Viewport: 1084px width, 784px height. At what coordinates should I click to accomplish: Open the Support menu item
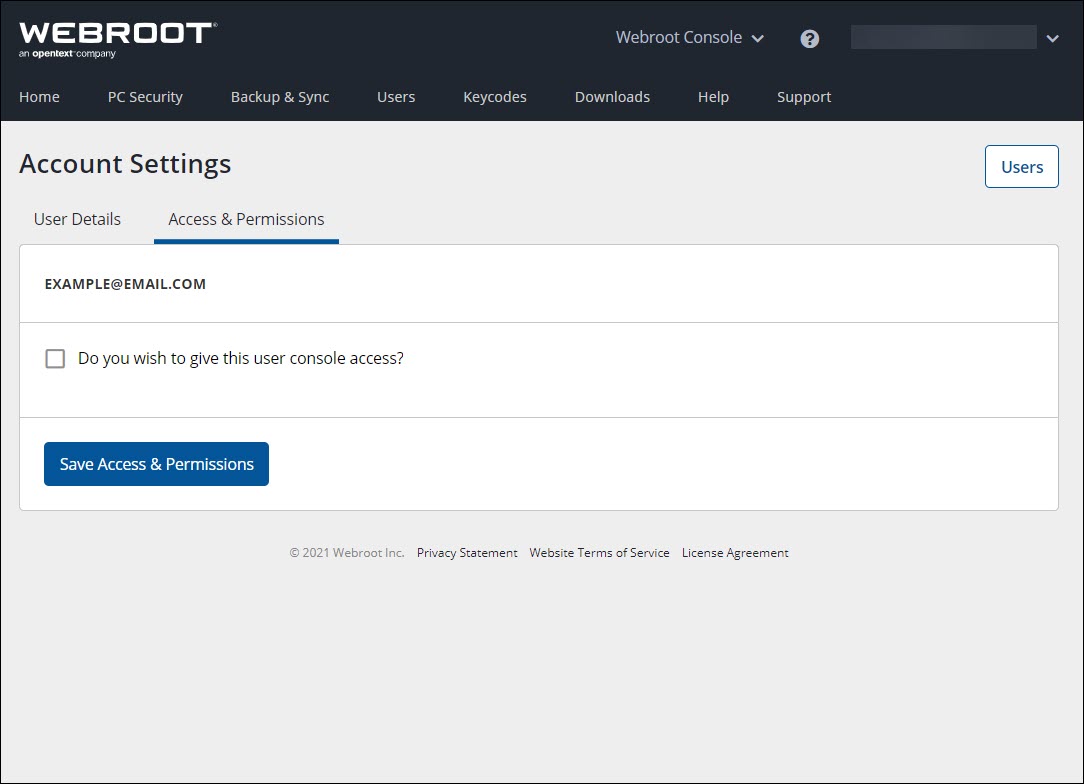pos(804,97)
